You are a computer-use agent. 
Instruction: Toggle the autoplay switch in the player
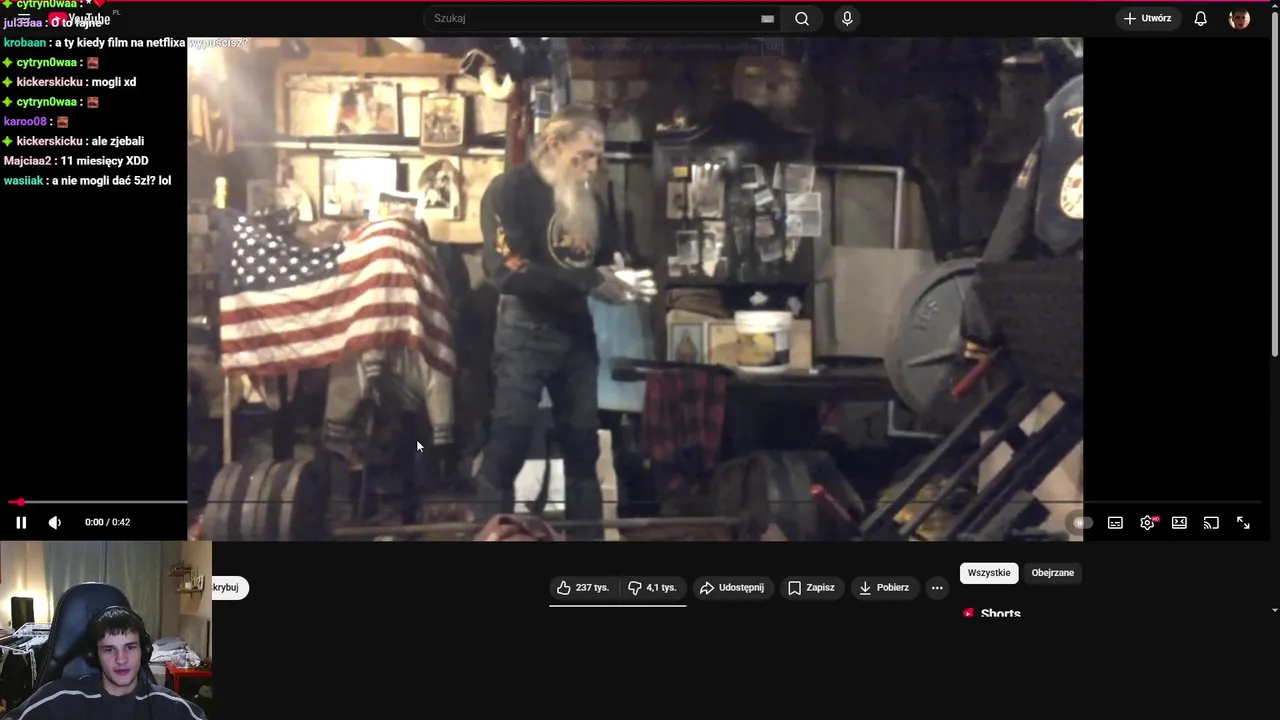click(x=1080, y=522)
